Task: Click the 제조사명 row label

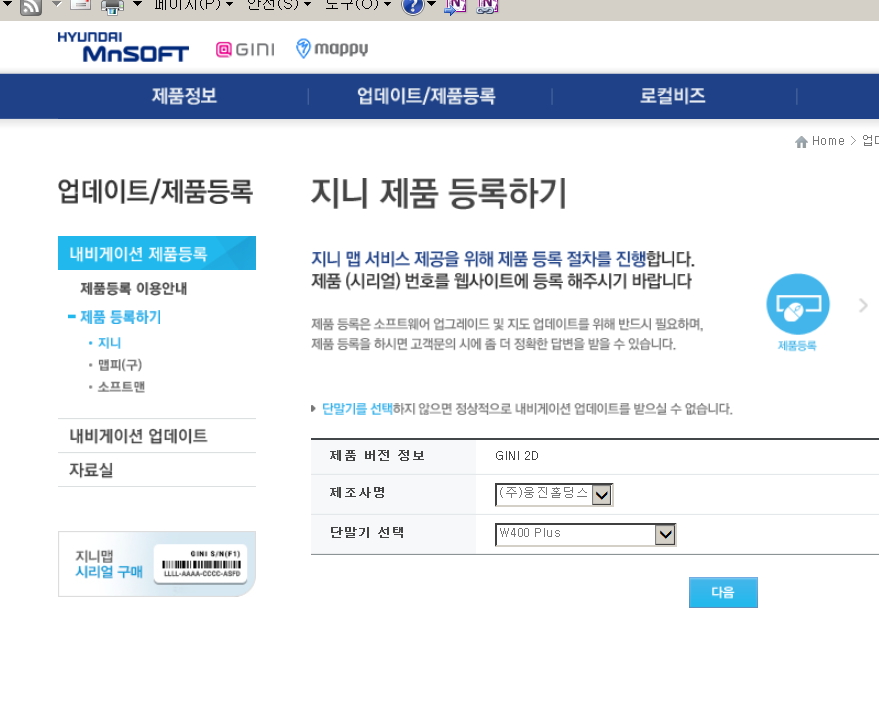Action: (x=357, y=493)
